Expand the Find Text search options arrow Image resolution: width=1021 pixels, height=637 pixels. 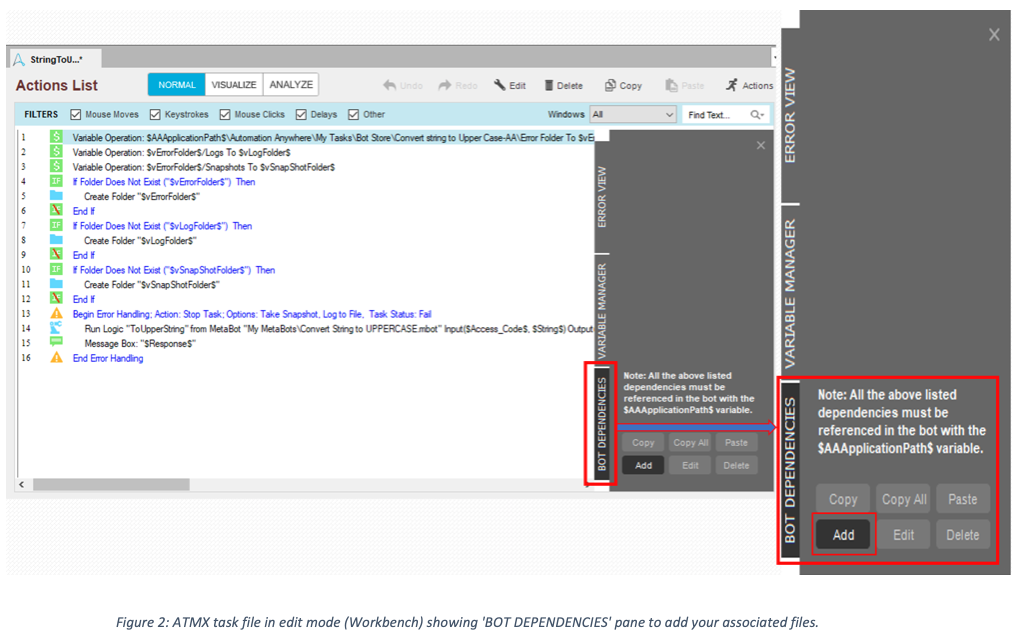[765, 115]
